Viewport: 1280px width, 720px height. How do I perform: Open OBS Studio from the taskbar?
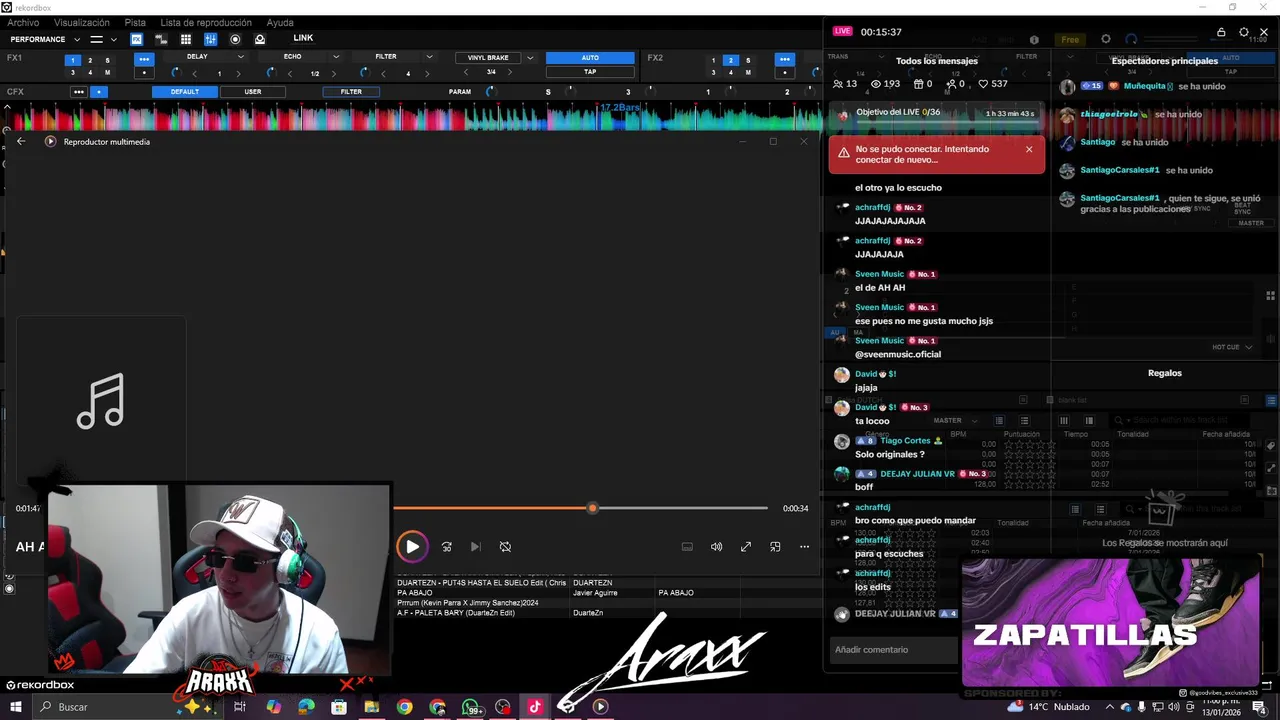pyautogui.click(x=503, y=707)
